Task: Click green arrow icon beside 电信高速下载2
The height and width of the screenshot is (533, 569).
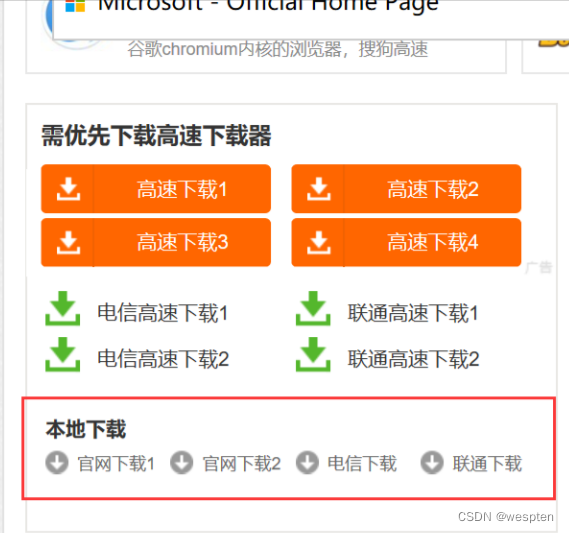Action: (x=62, y=354)
